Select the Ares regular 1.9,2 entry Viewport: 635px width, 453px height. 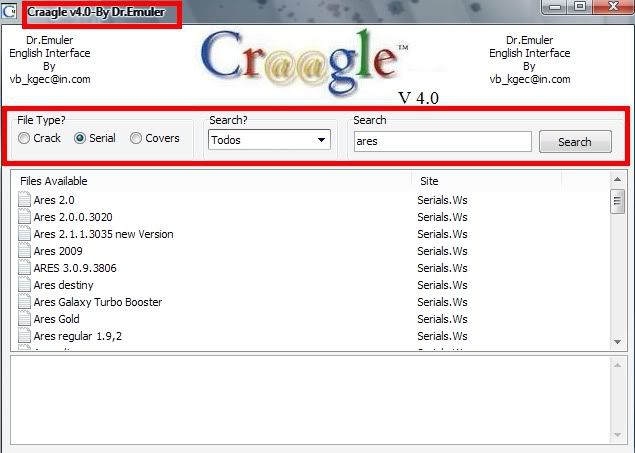(x=78, y=336)
